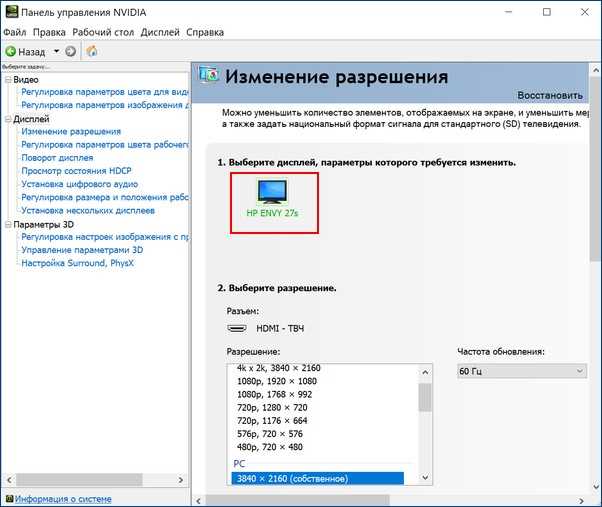The width and height of the screenshot is (602, 507).
Task: Collapse the Видео tree section
Action: click(7, 80)
